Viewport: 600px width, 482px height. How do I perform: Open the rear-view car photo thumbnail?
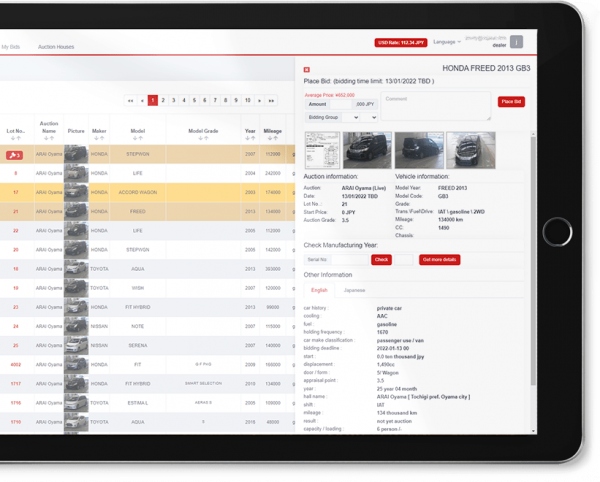click(x=419, y=150)
